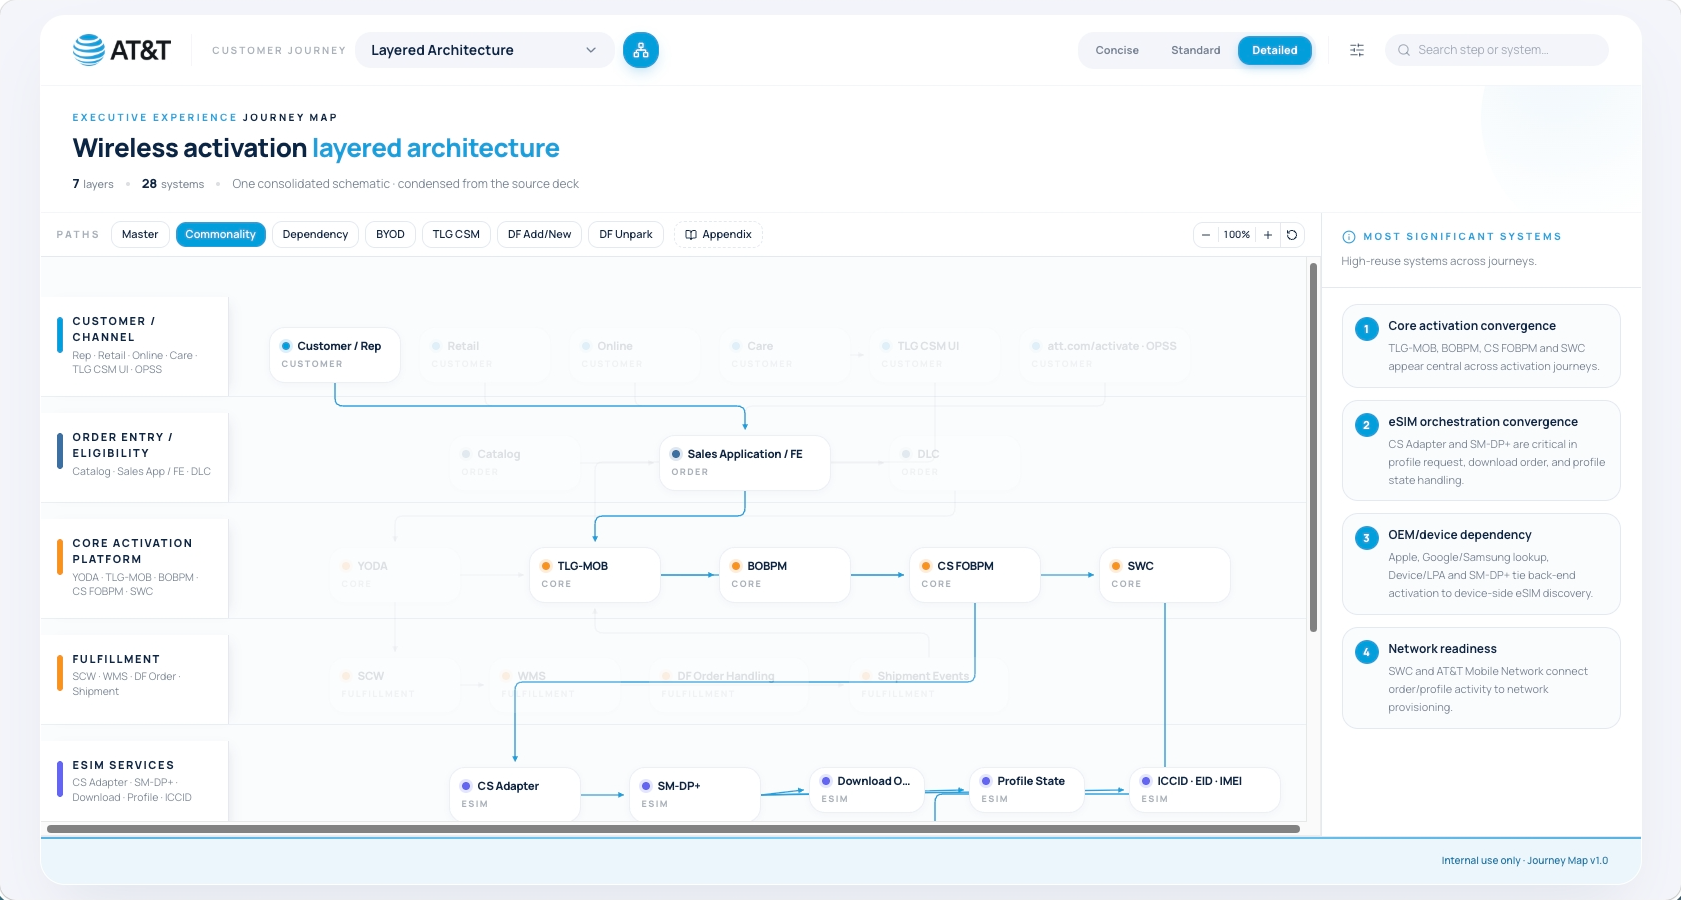Select the Customer / Rep node
Screen dimensions: 1681x900
point(335,355)
